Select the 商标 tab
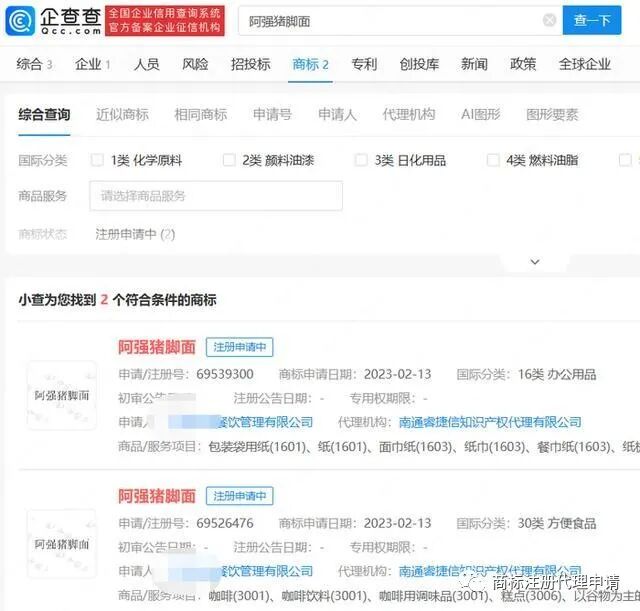 [x=310, y=64]
